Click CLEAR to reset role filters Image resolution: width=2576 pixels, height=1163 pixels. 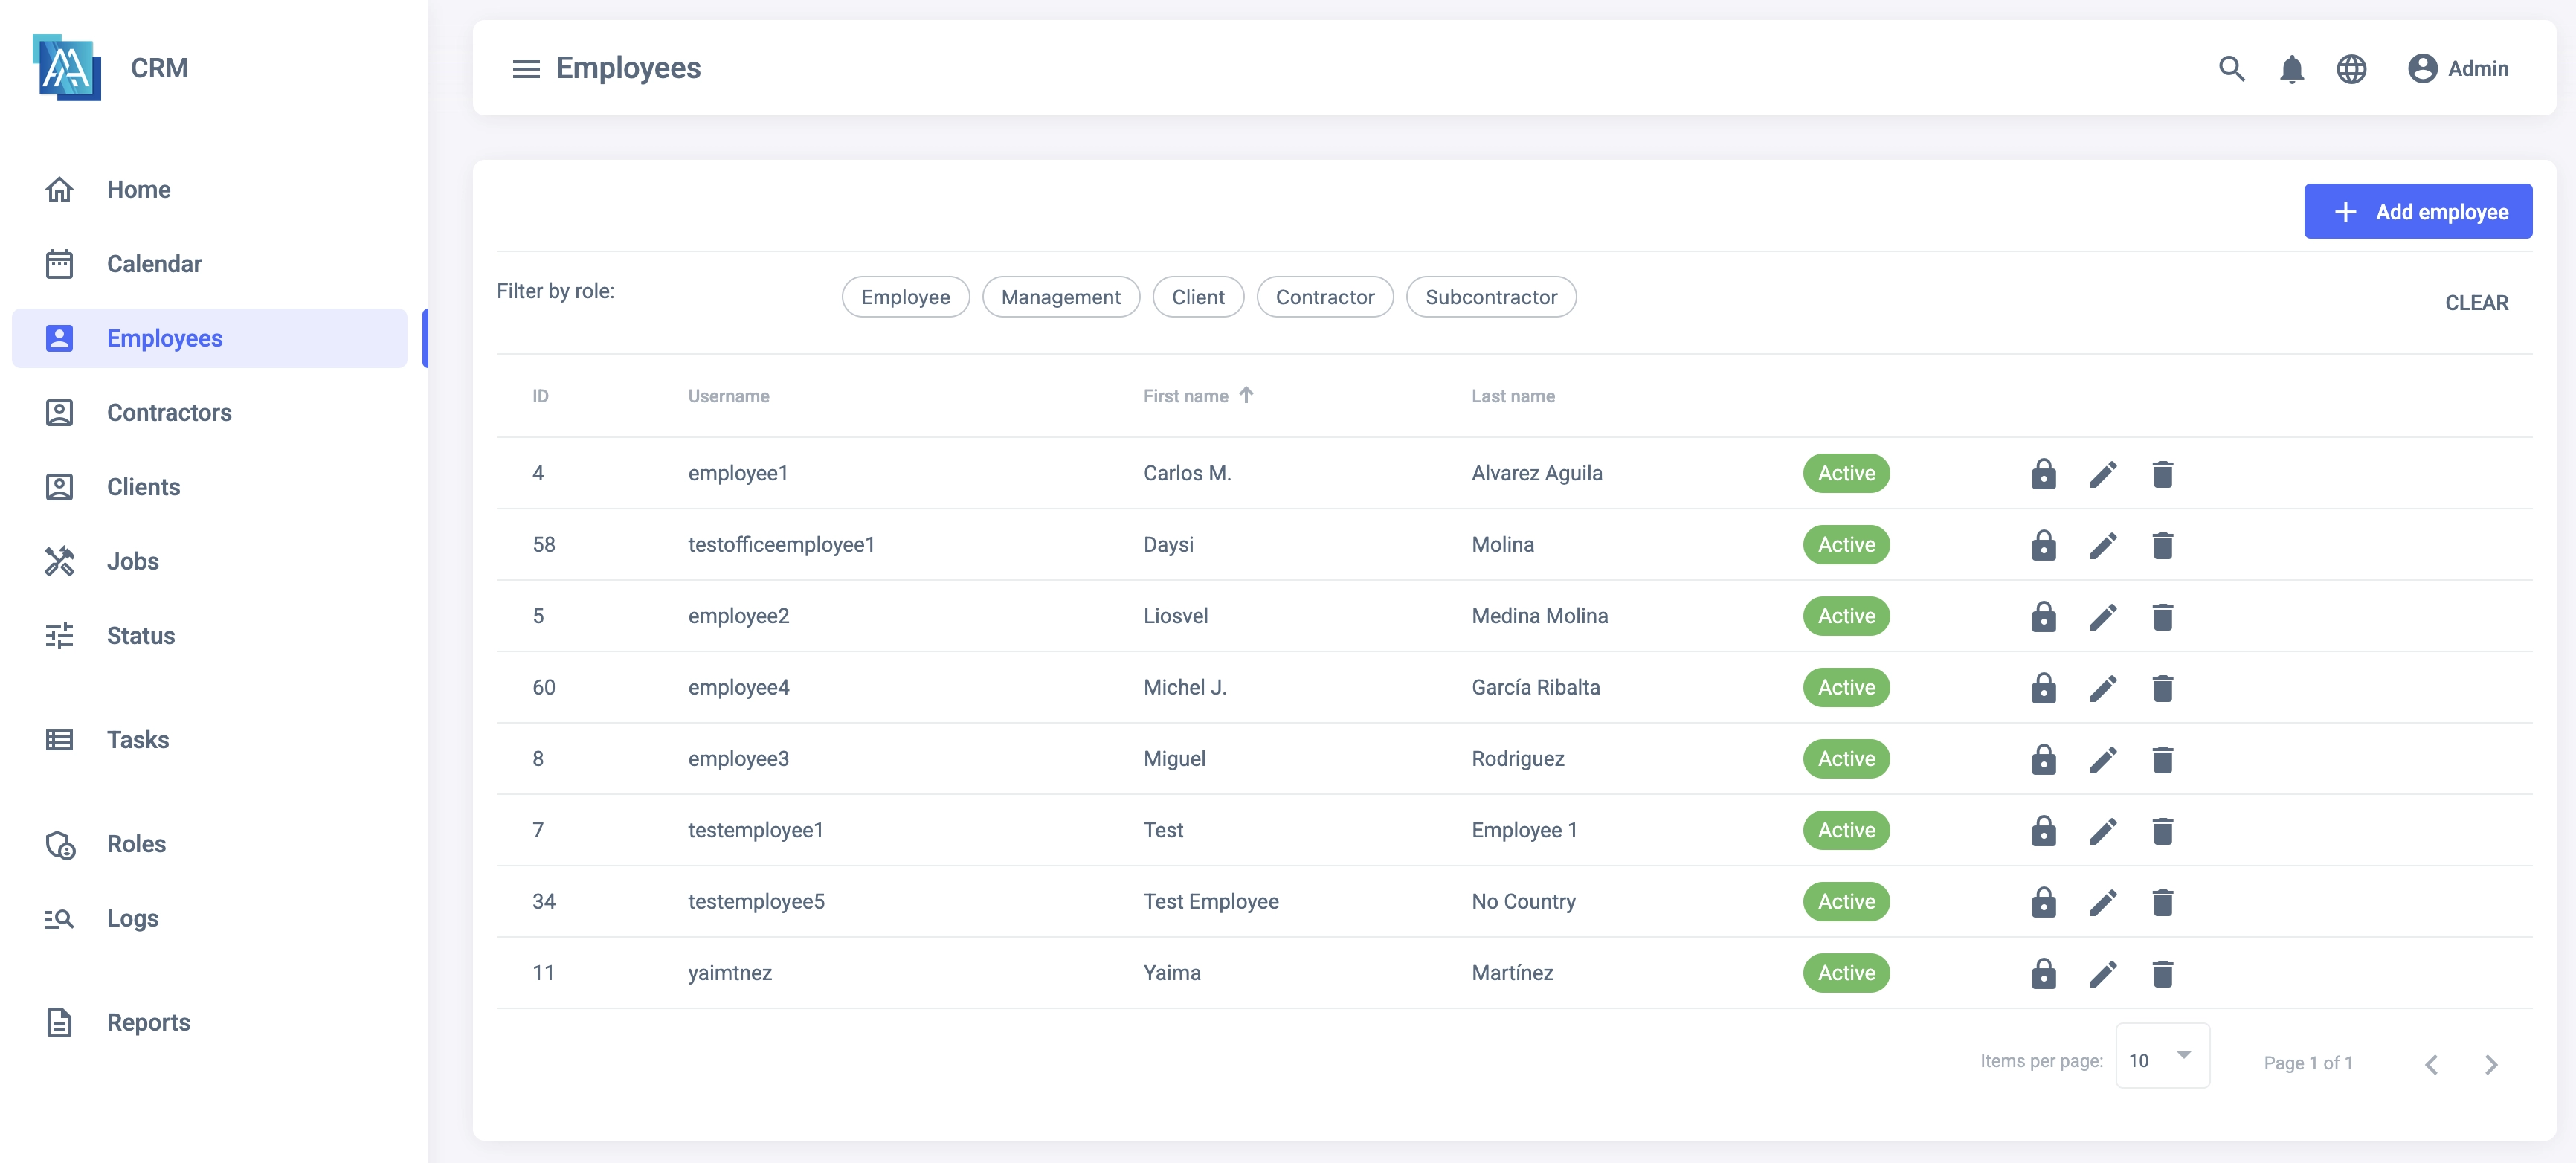(2476, 302)
